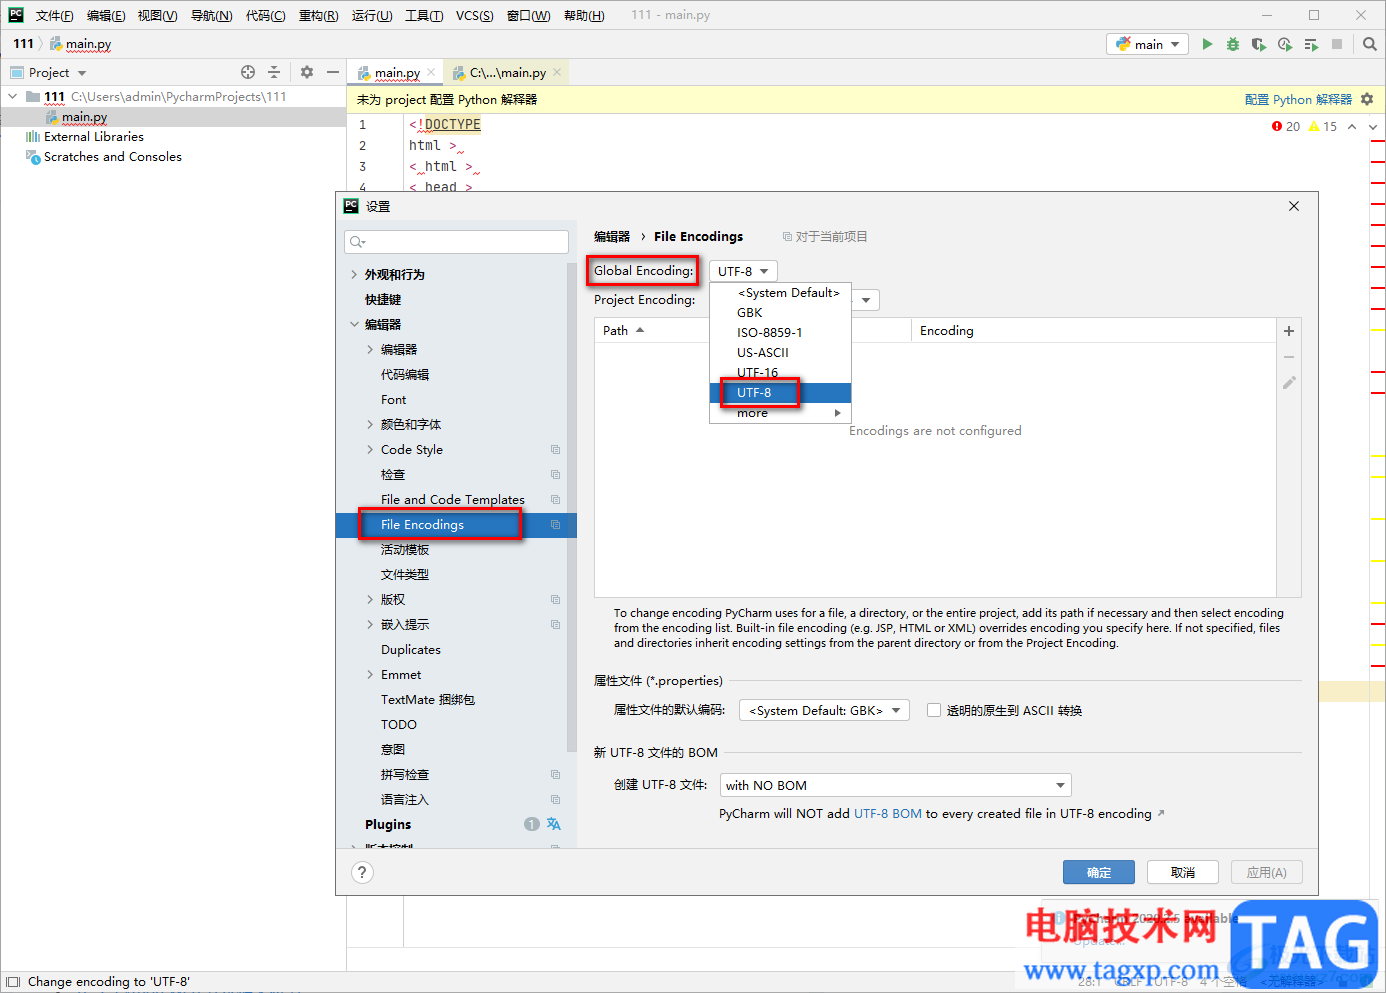Select ISO-8859-1 in encoding list

[x=780, y=333]
